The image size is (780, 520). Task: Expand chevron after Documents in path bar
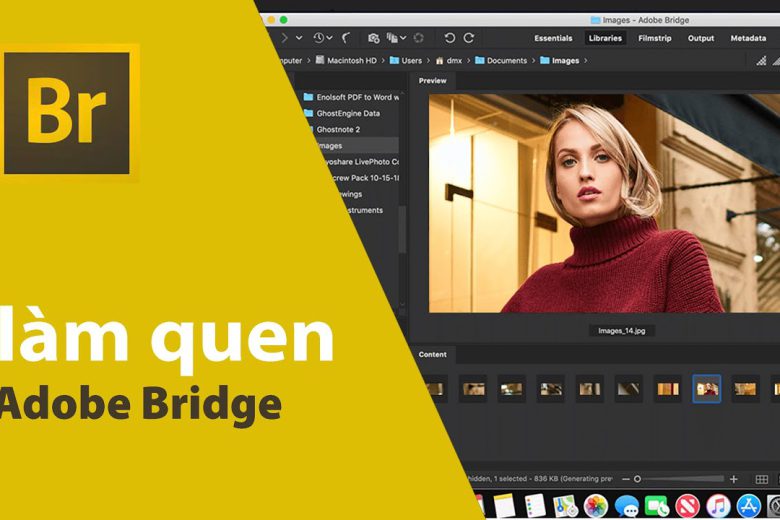pos(532,60)
